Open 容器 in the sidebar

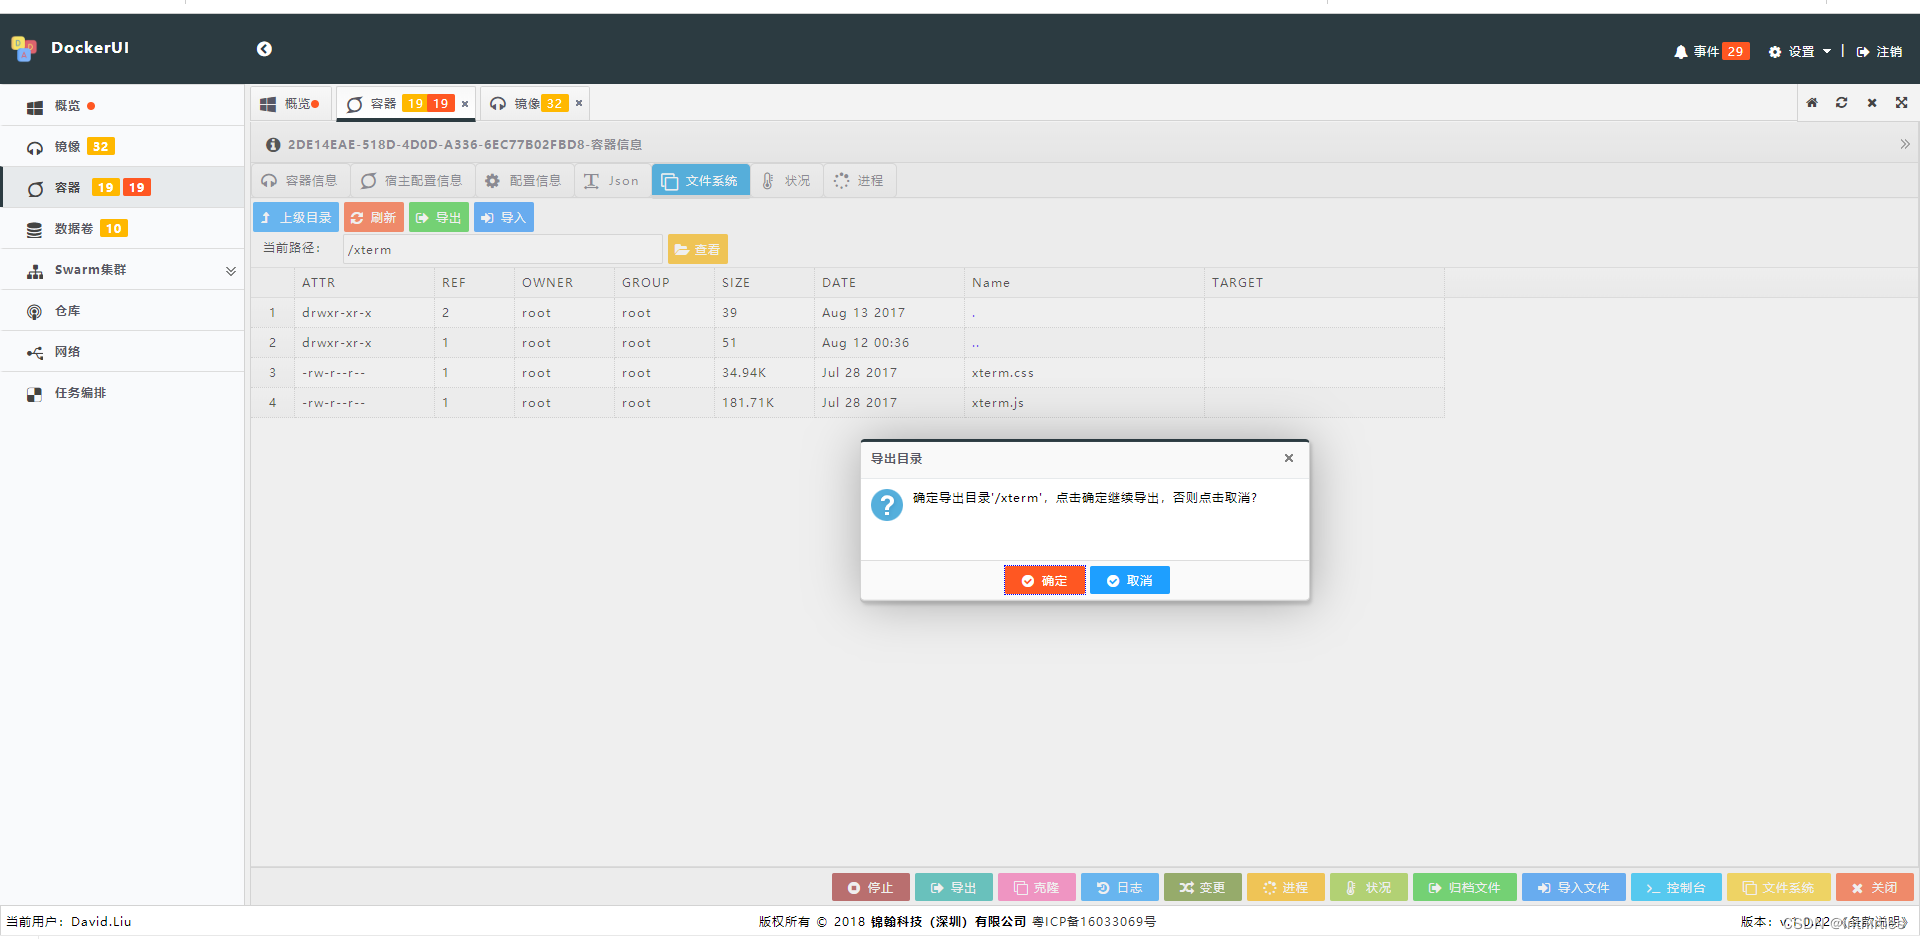point(122,187)
